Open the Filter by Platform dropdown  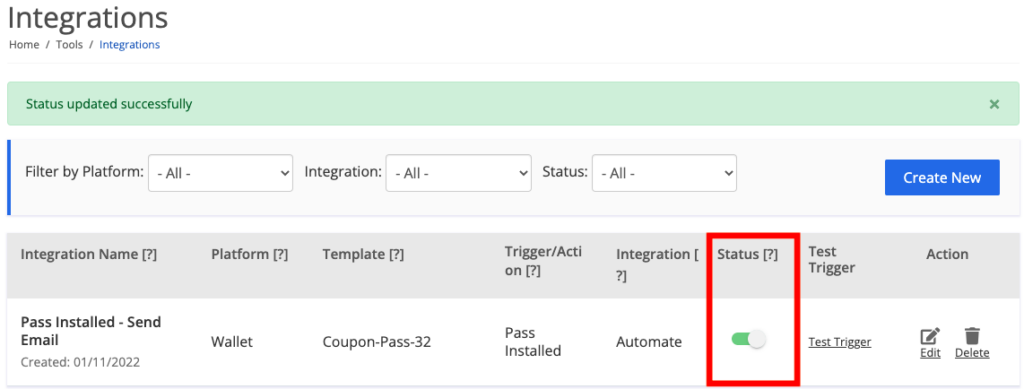[221, 173]
